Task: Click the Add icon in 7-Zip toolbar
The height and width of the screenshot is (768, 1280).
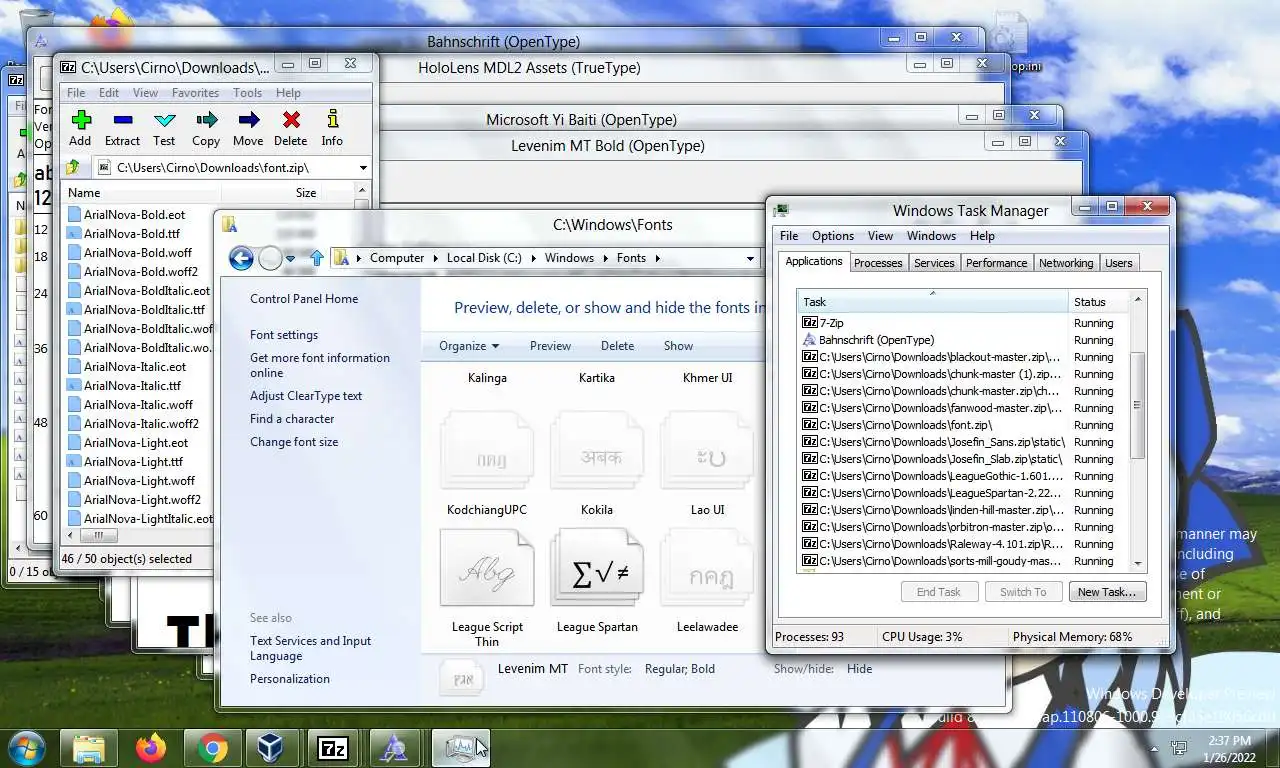Action: [81, 121]
